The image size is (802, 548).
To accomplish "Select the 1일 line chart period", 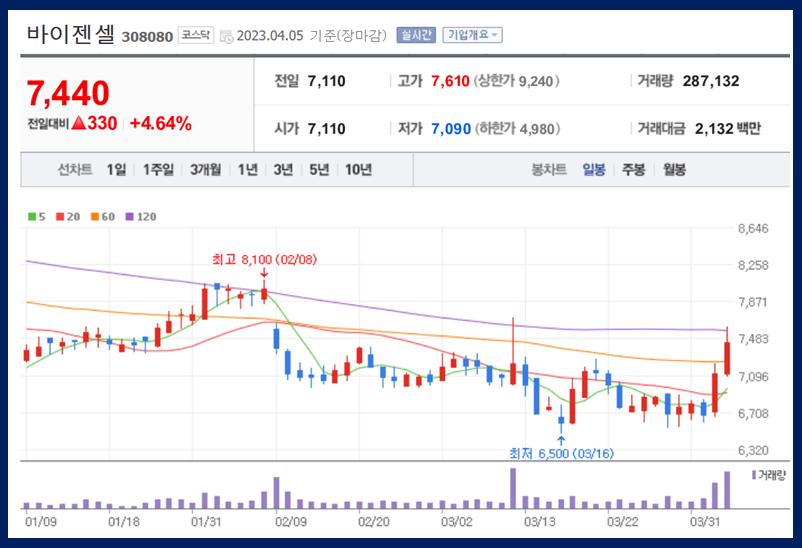I will [x=116, y=169].
